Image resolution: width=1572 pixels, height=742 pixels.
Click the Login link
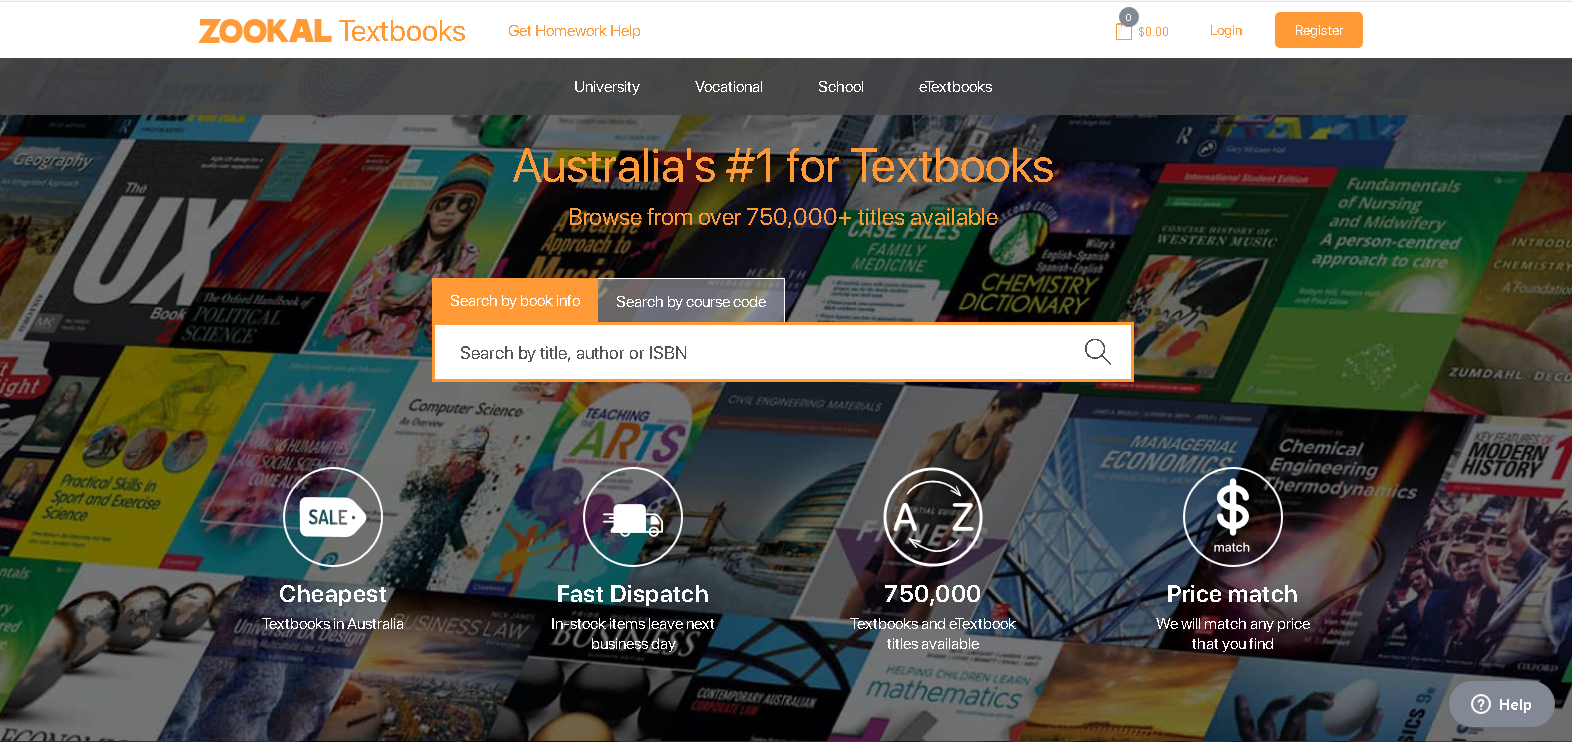pyautogui.click(x=1226, y=31)
